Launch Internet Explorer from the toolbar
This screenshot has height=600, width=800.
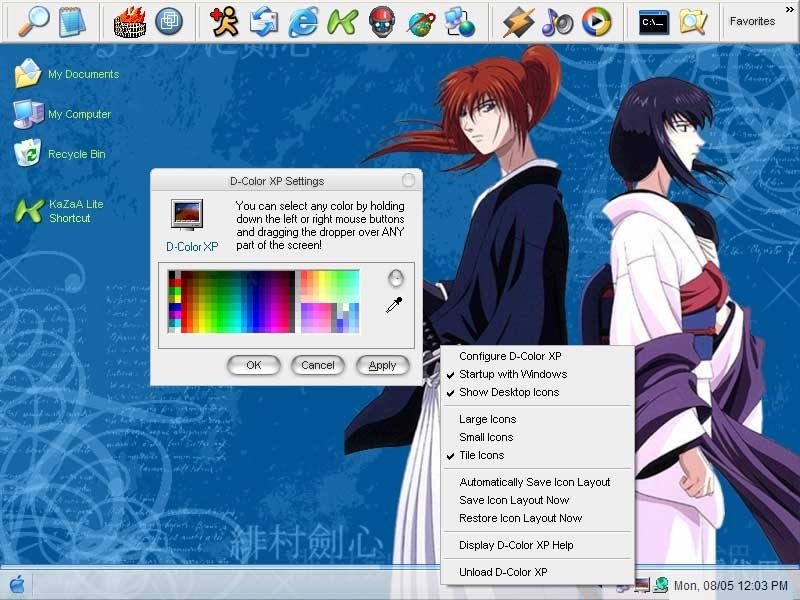[303, 22]
